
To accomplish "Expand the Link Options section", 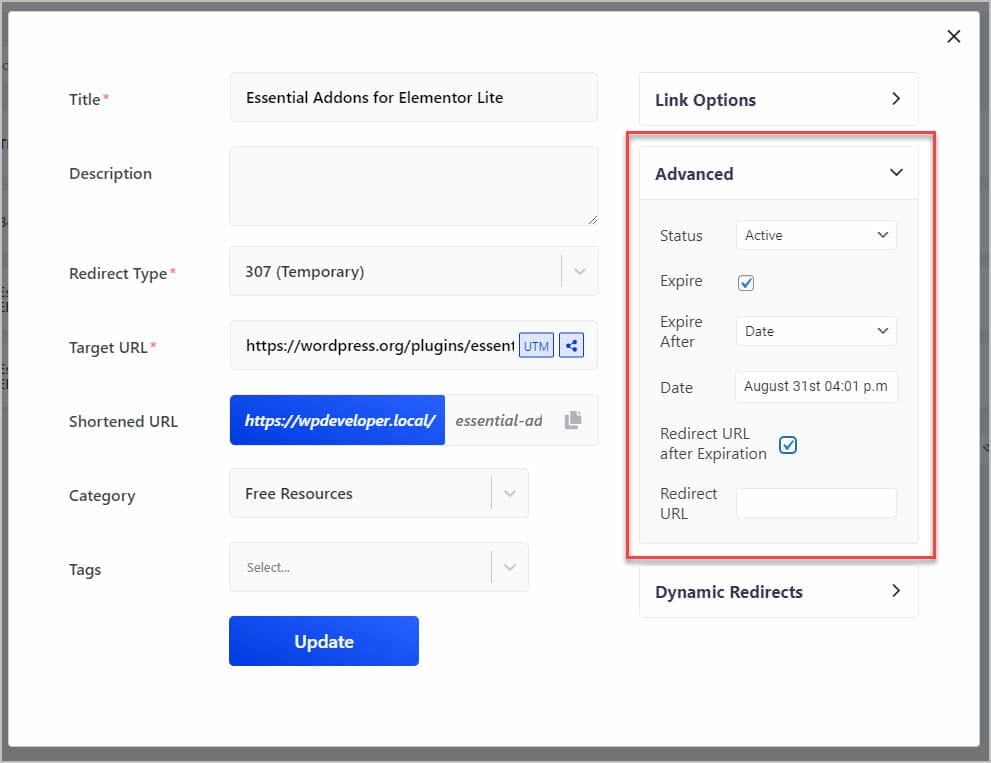I will tap(779, 99).
